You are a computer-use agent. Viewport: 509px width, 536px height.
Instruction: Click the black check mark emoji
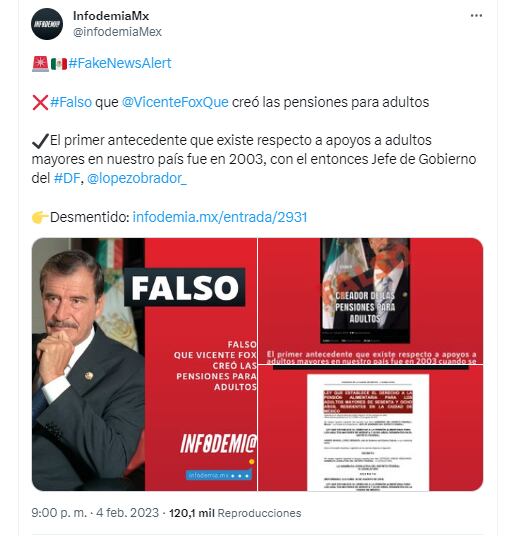tap(40, 141)
